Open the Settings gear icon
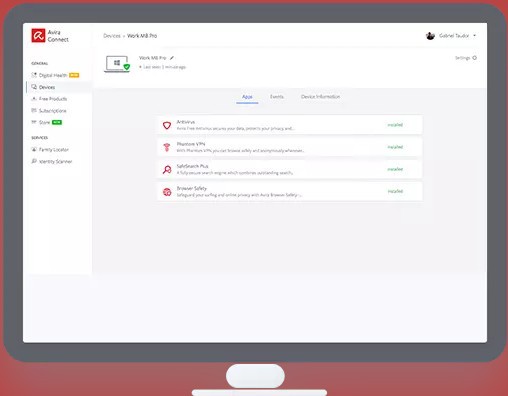The image size is (508, 396). (475, 58)
